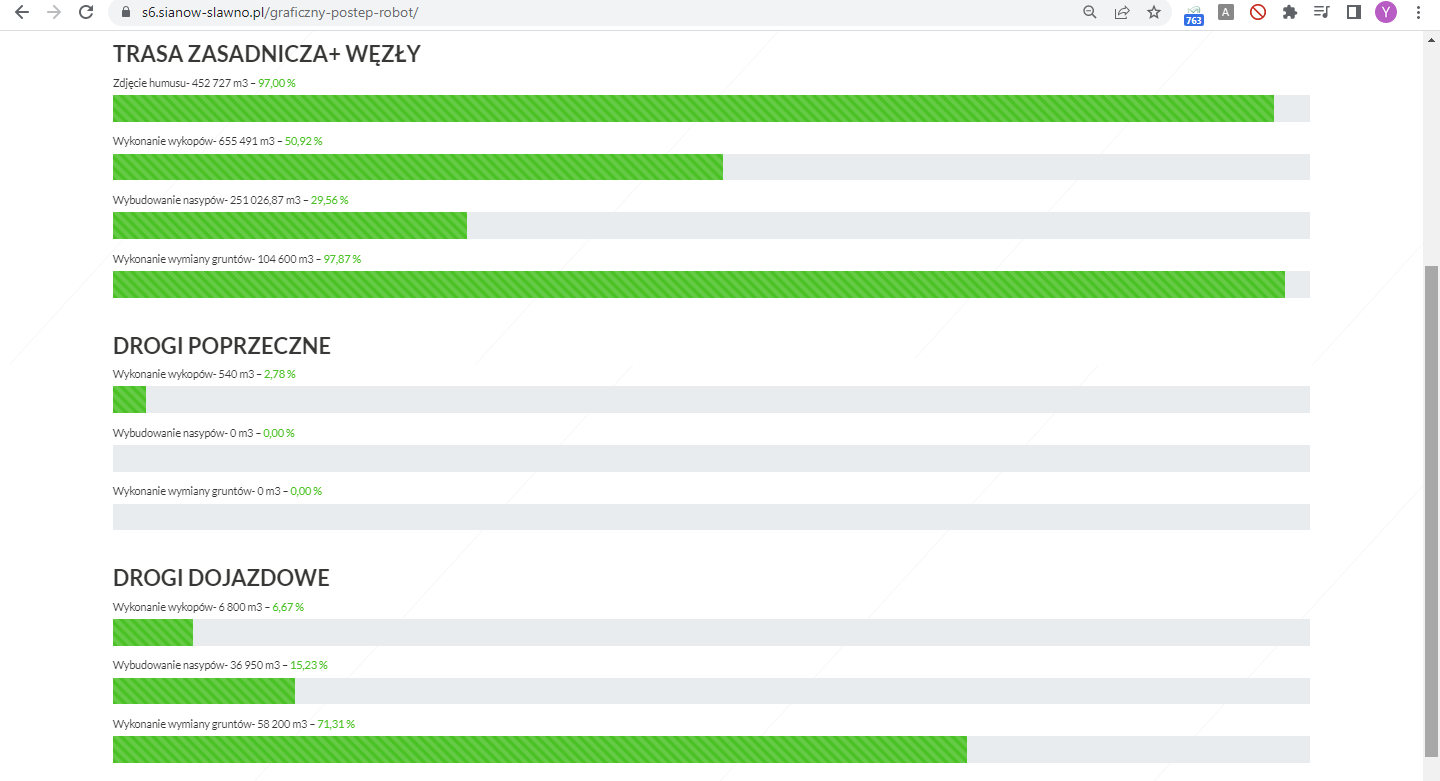Click the gray letter A extension icon
Viewport: 1440px width, 781px height.
tap(1226, 13)
